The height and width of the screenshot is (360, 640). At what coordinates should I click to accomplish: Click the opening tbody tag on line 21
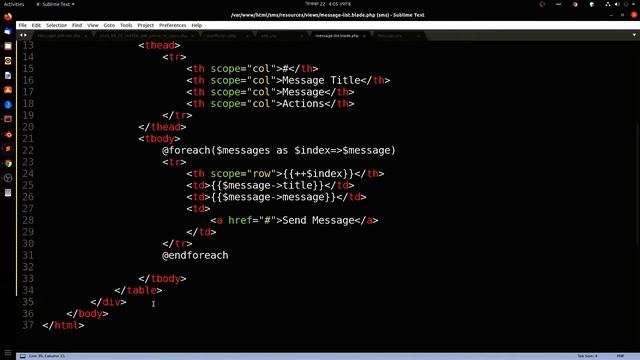click(x=159, y=139)
